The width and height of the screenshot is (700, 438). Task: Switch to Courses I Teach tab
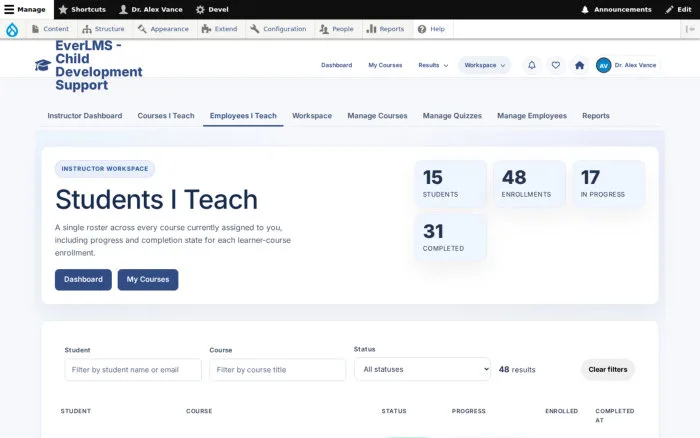166,116
